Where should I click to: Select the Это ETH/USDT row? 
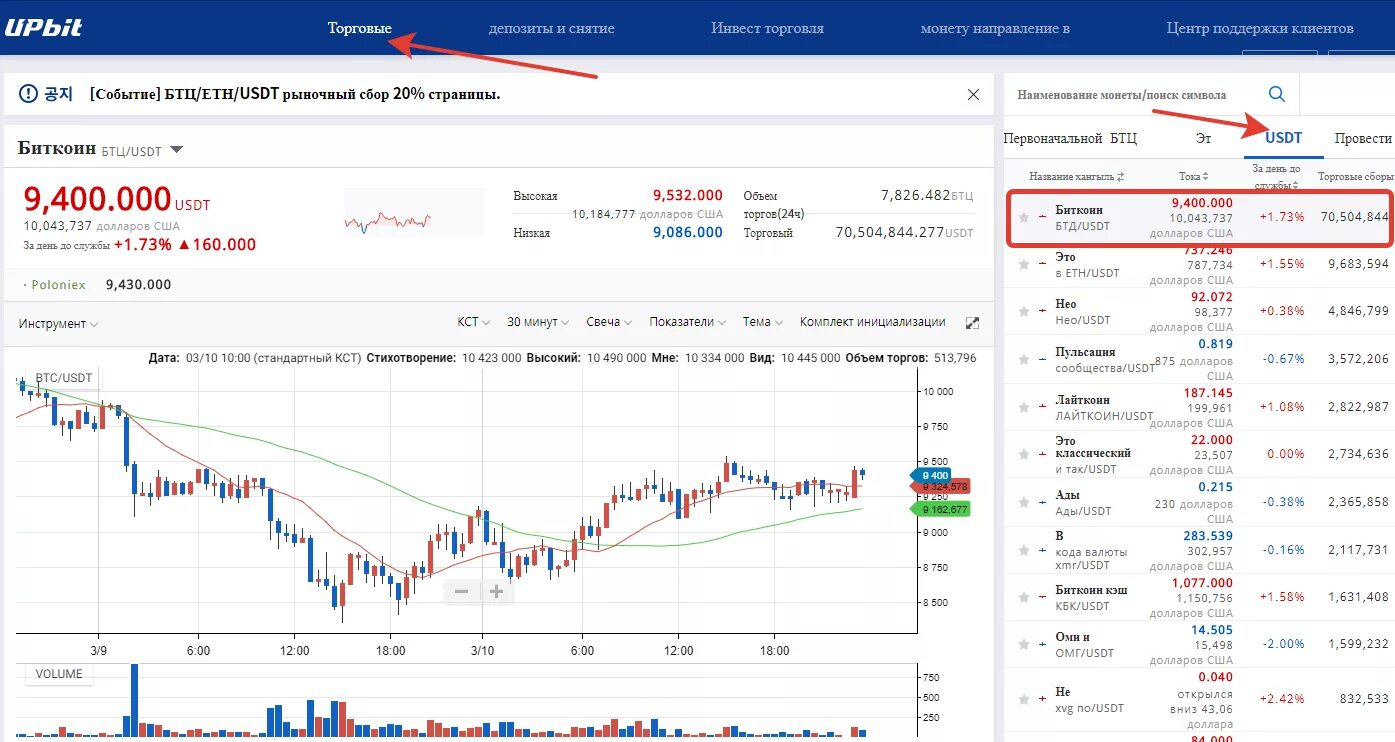coord(1200,264)
